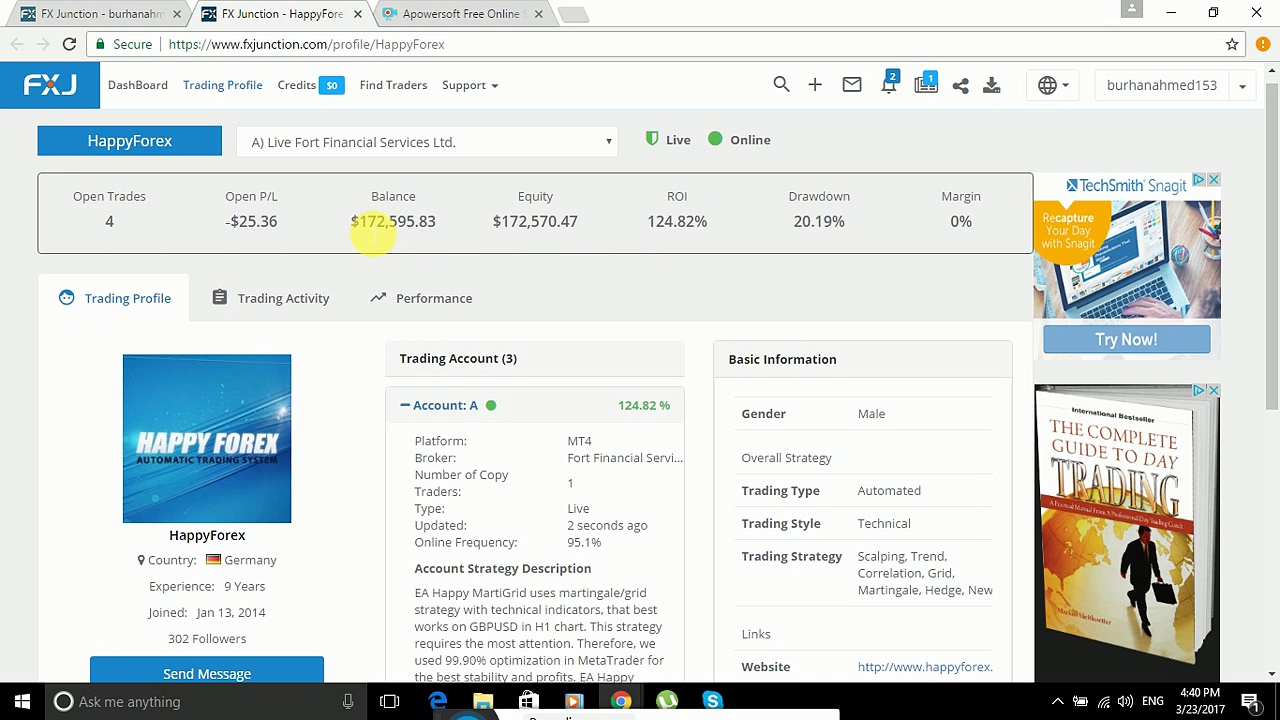Close the Apowersoft browser tab
The image size is (1280, 720).
point(538,14)
